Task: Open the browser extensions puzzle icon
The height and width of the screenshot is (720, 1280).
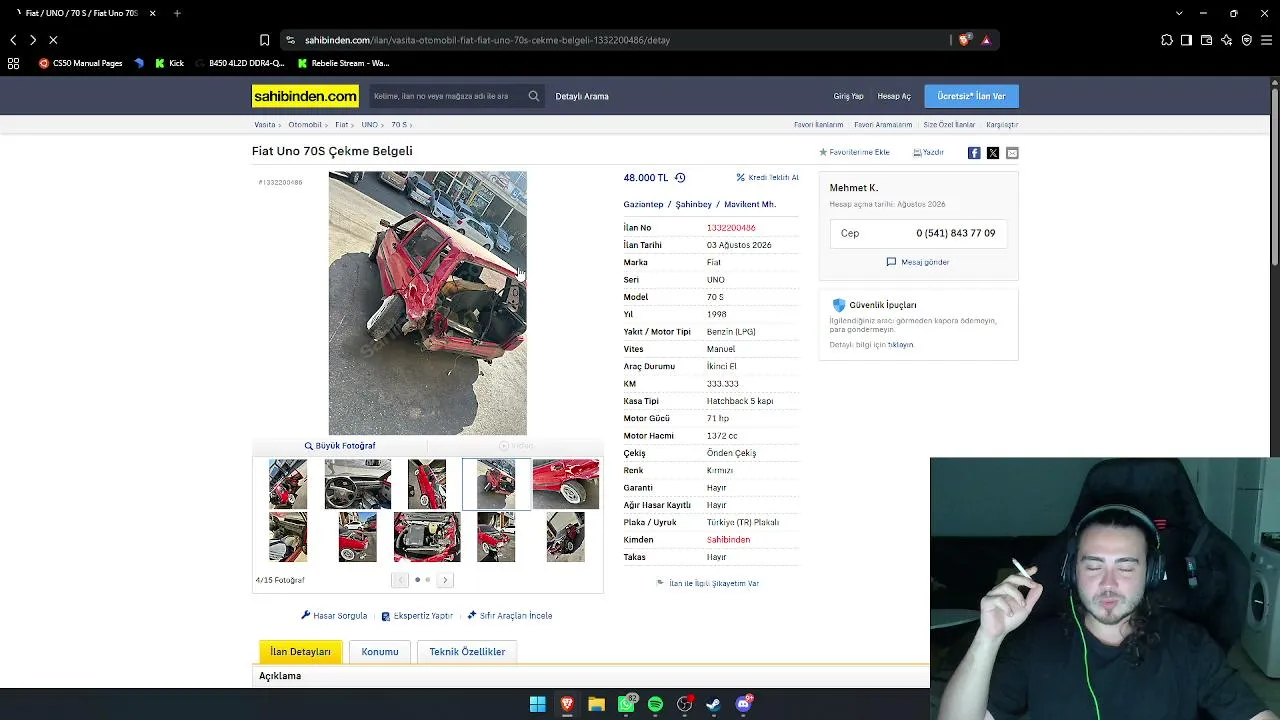Action: tap(1167, 40)
